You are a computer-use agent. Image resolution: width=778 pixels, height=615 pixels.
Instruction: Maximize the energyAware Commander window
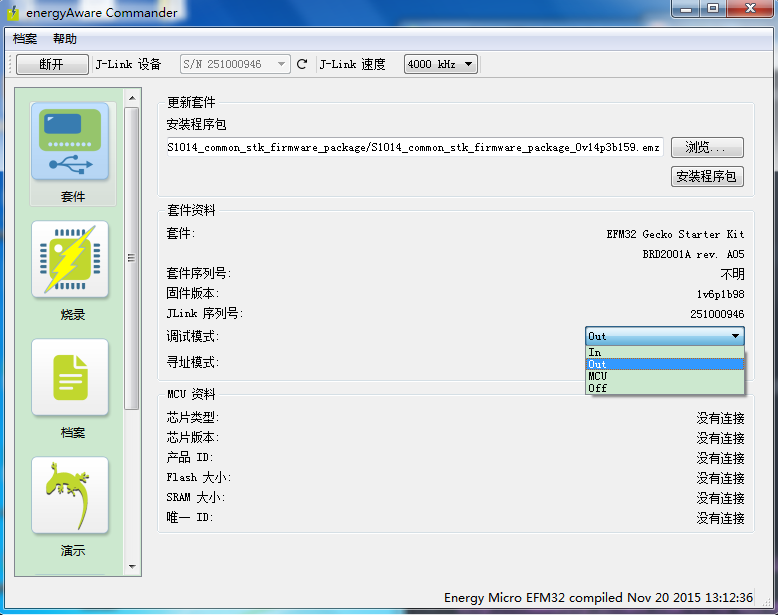(x=713, y=9)
